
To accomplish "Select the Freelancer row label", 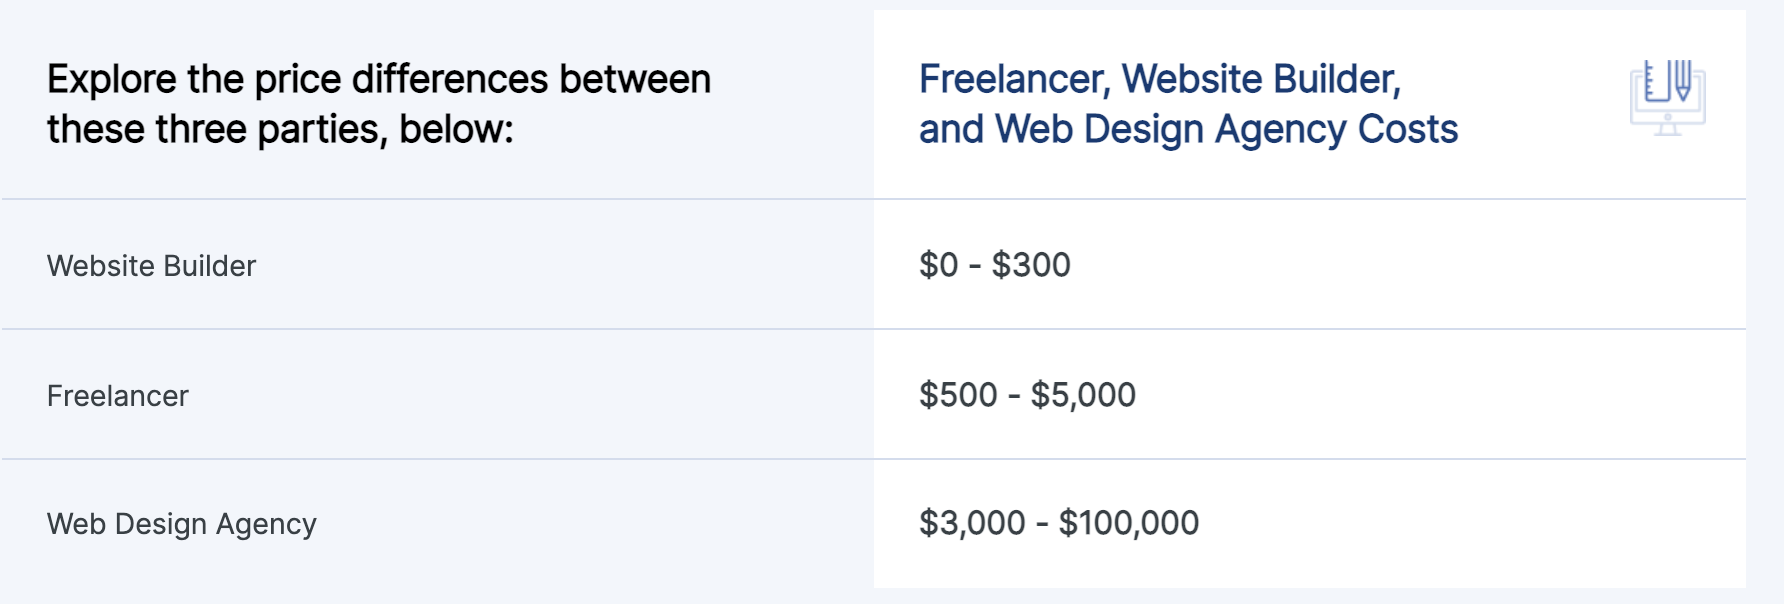I will coord(117,396).
